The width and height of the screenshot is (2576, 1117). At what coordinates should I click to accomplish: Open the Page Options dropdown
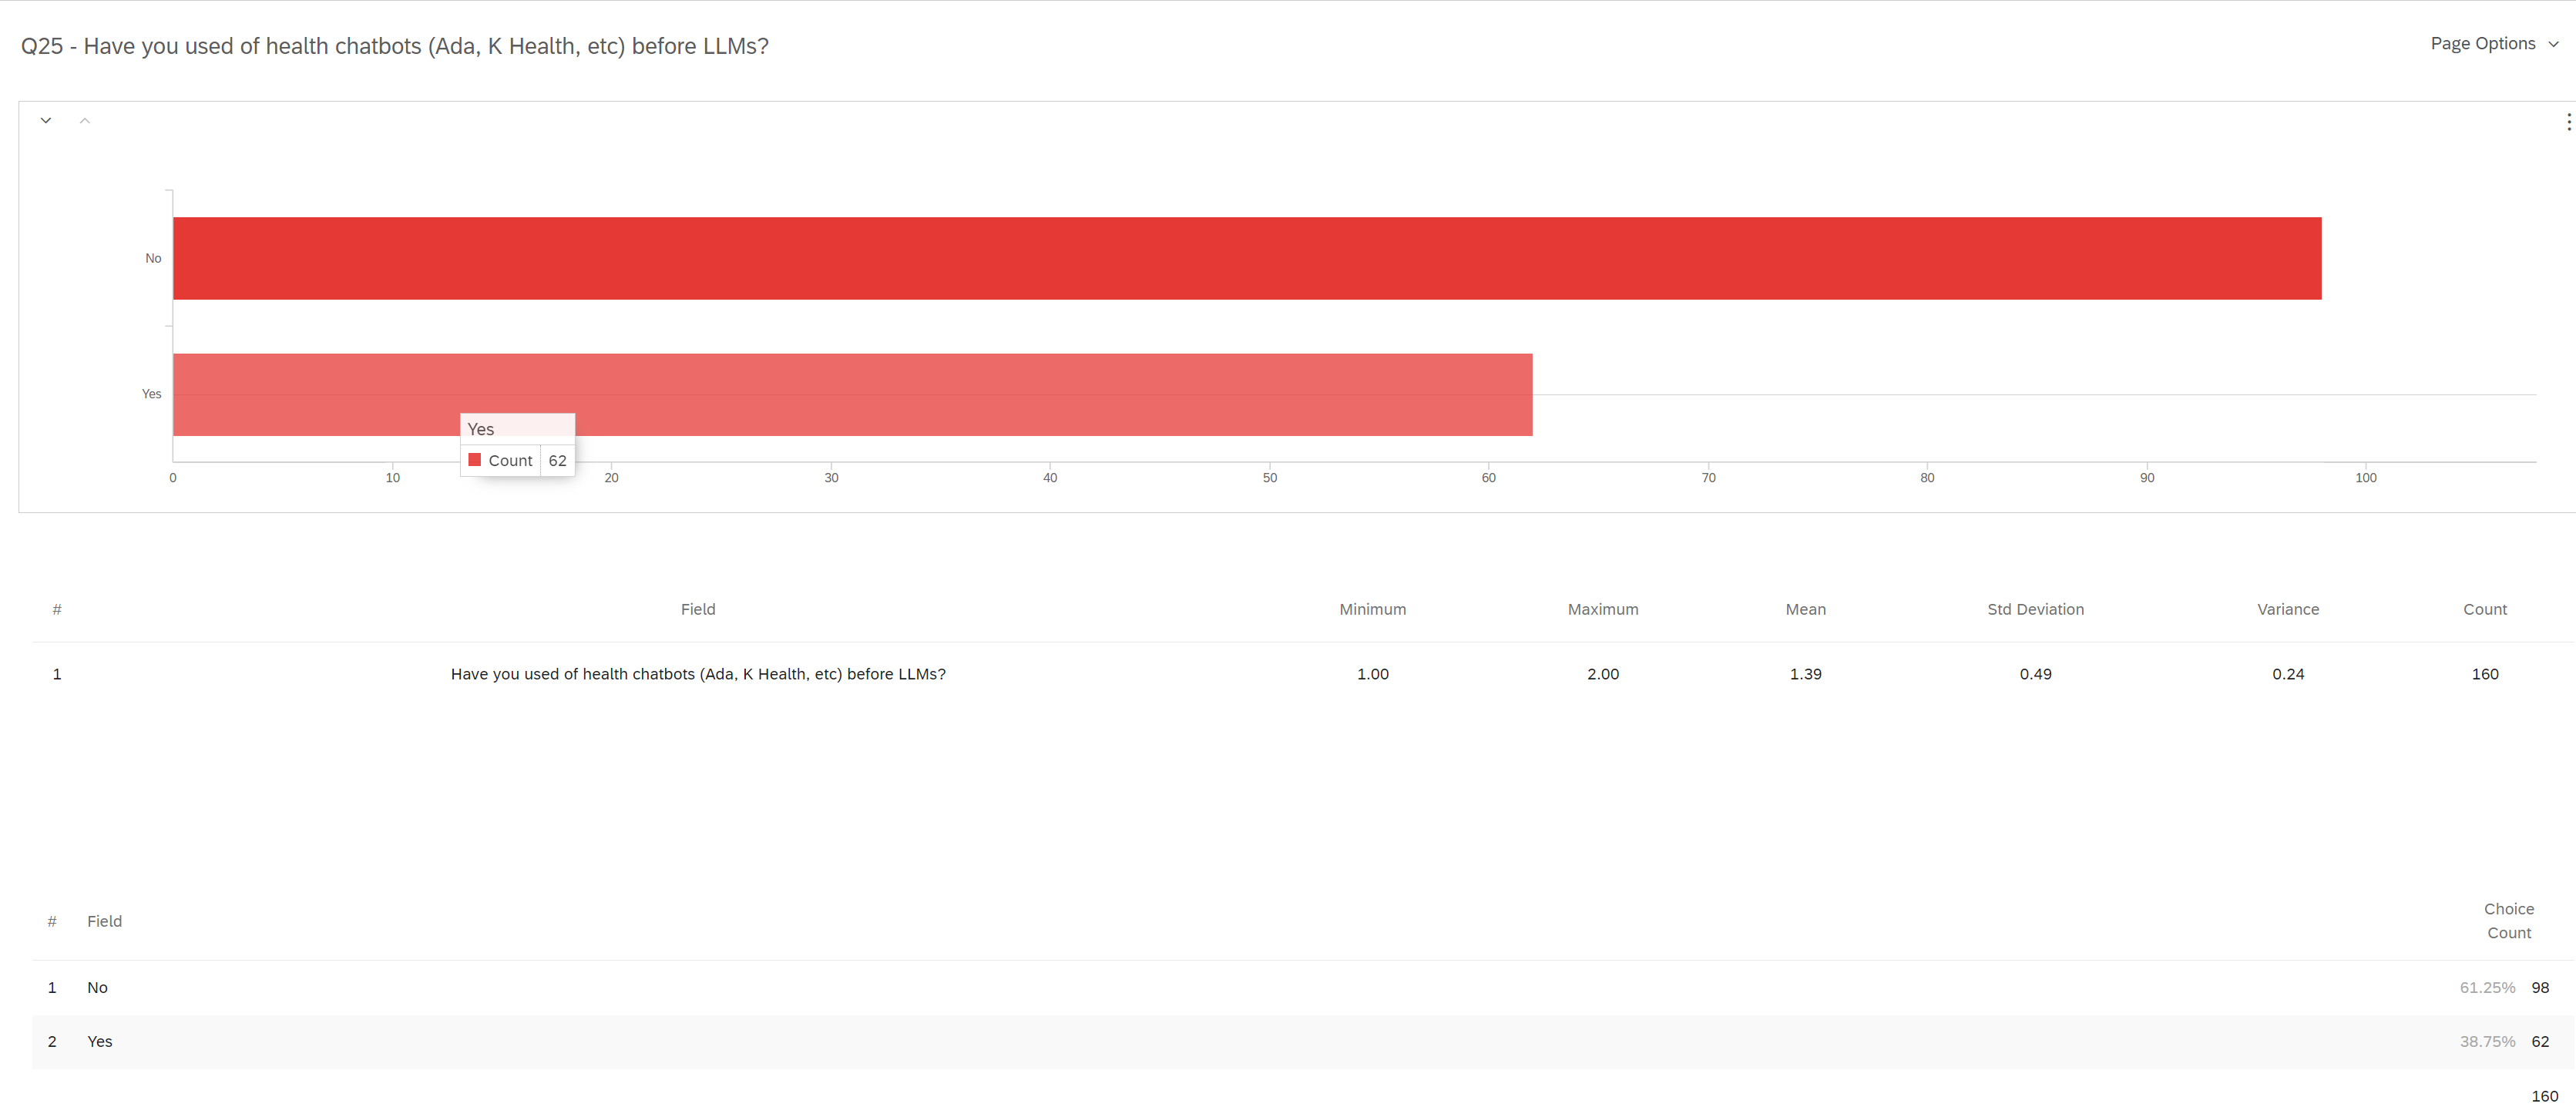tap(2493, 44)
